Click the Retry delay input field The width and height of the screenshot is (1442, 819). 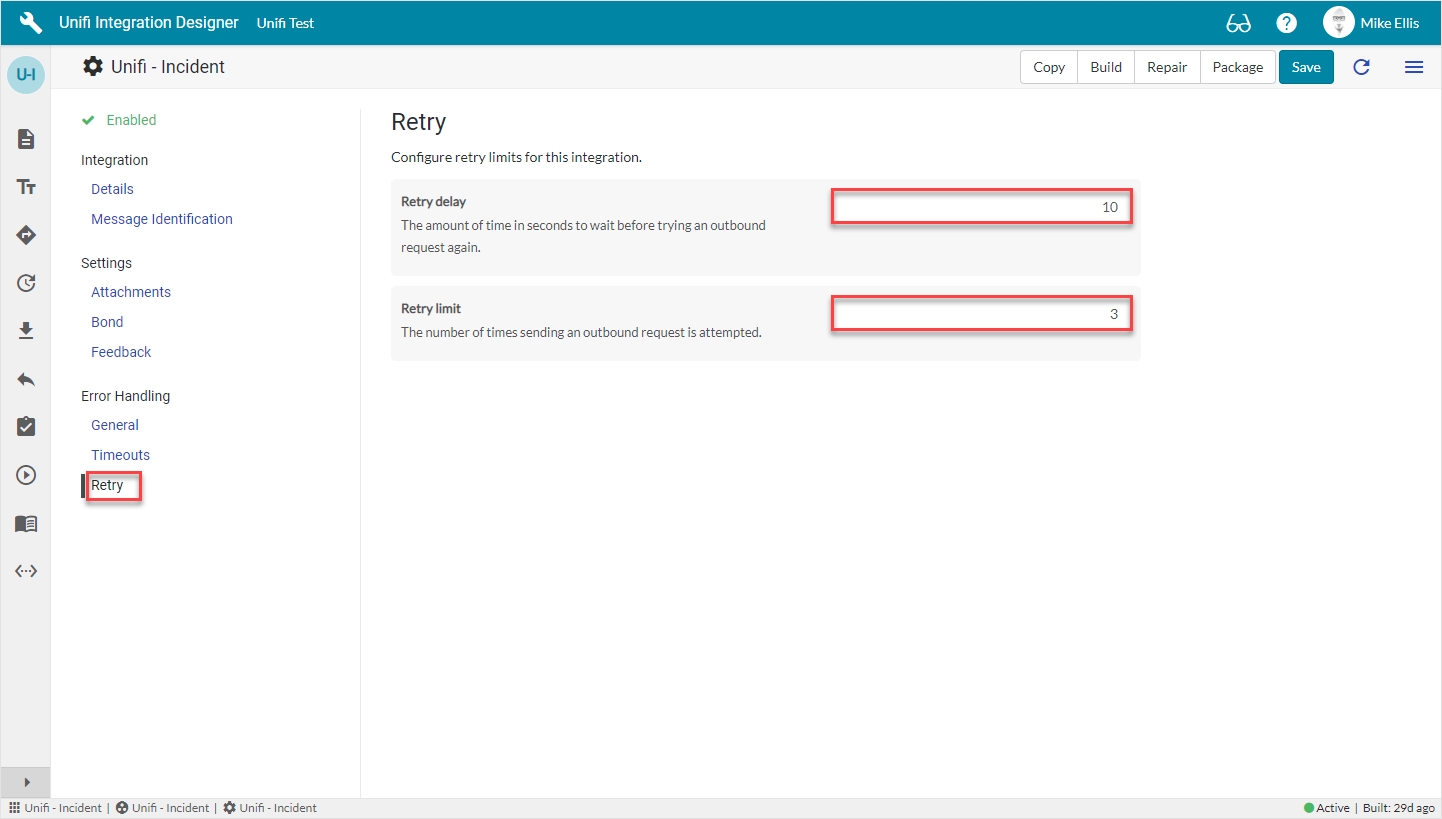tap(981, 207)
